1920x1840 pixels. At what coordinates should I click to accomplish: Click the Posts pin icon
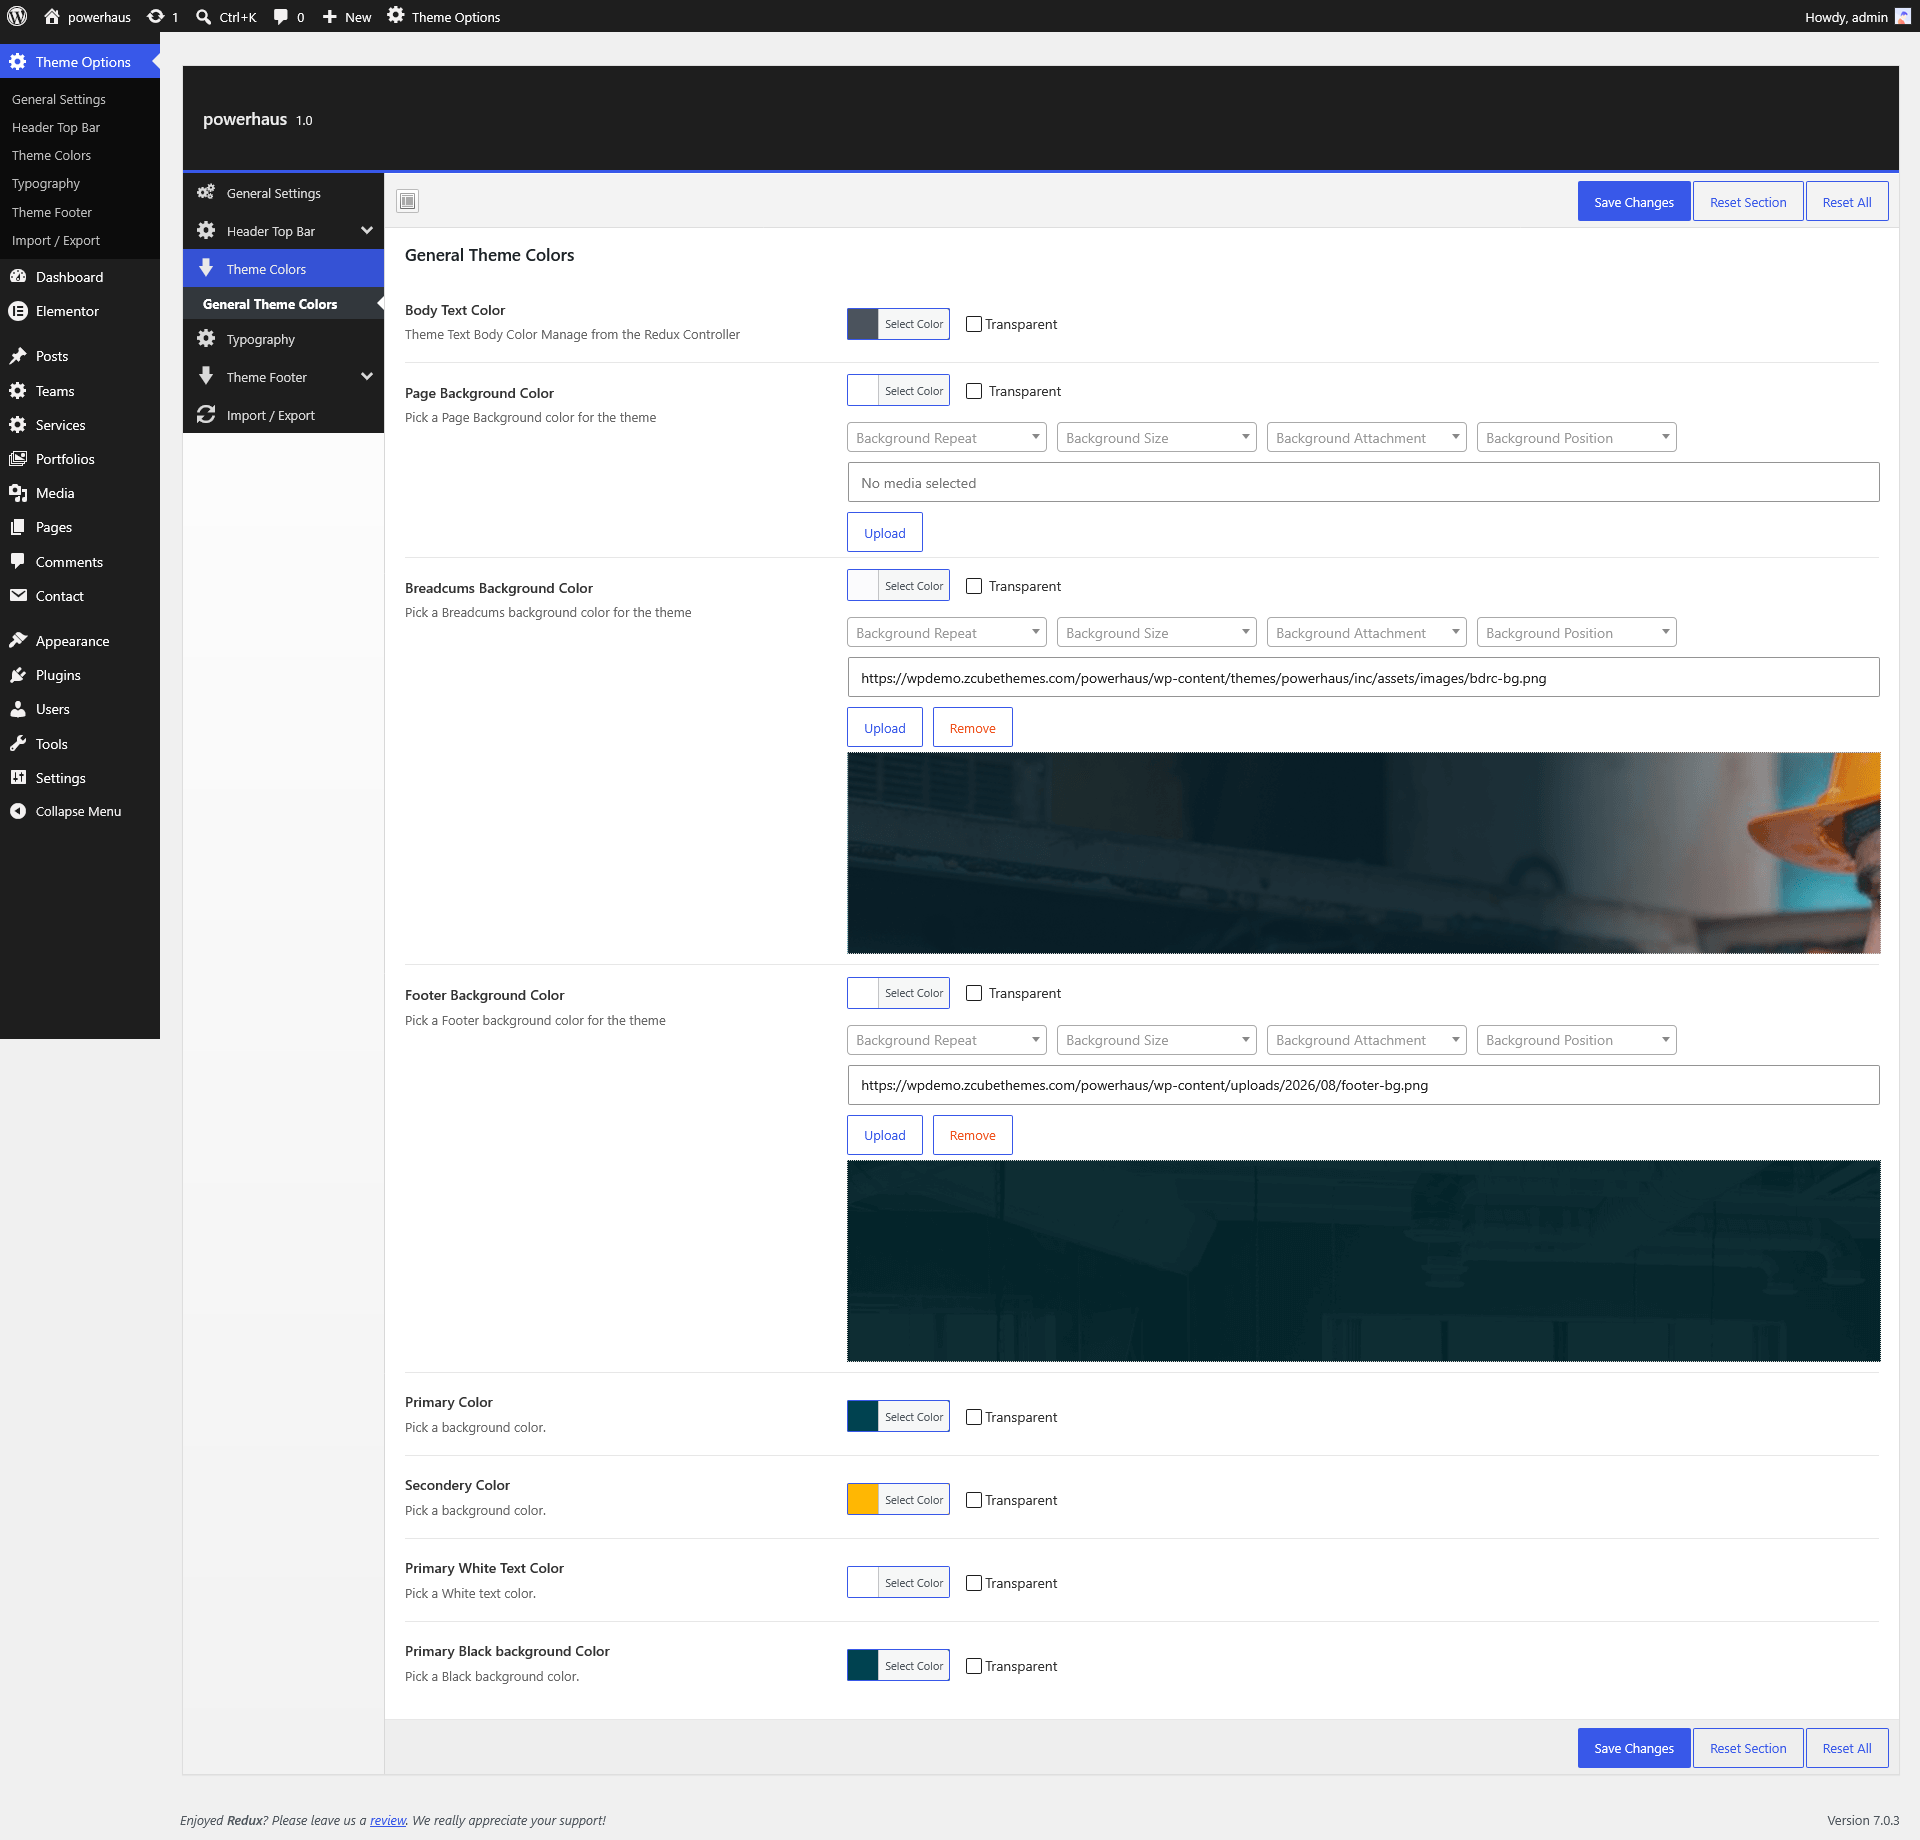click(18, 356)
